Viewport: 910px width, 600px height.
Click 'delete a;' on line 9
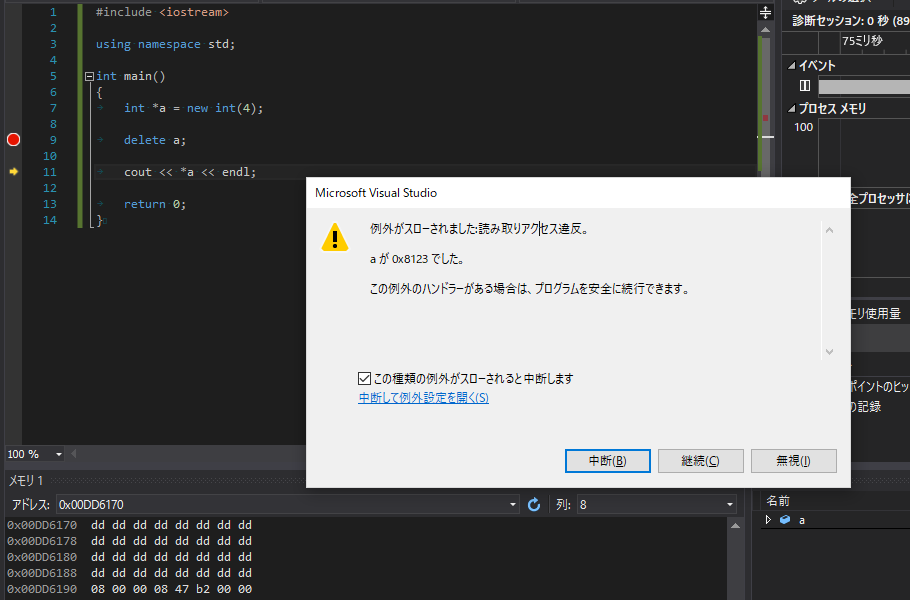pyautogui.click(x=154, y=140)
